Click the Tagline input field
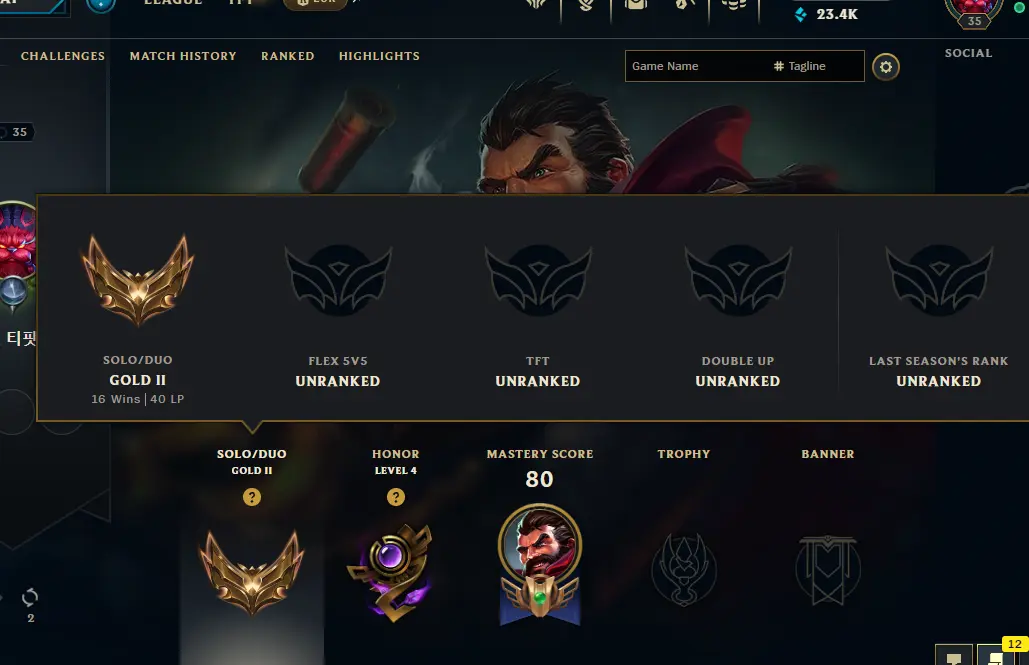The width and height of the screenshot is (1029, 665). coord(817,66)
